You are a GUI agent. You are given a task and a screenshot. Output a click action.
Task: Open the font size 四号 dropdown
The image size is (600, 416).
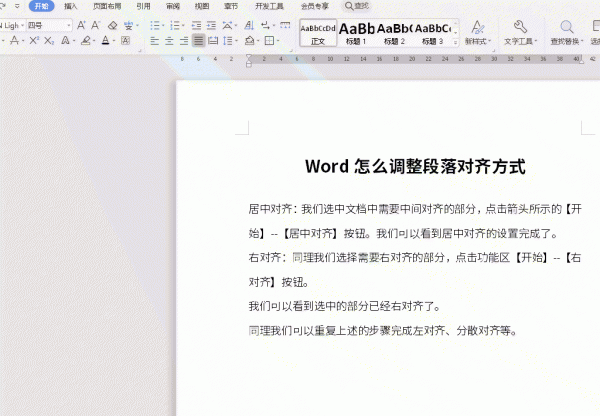coord(68,26)
